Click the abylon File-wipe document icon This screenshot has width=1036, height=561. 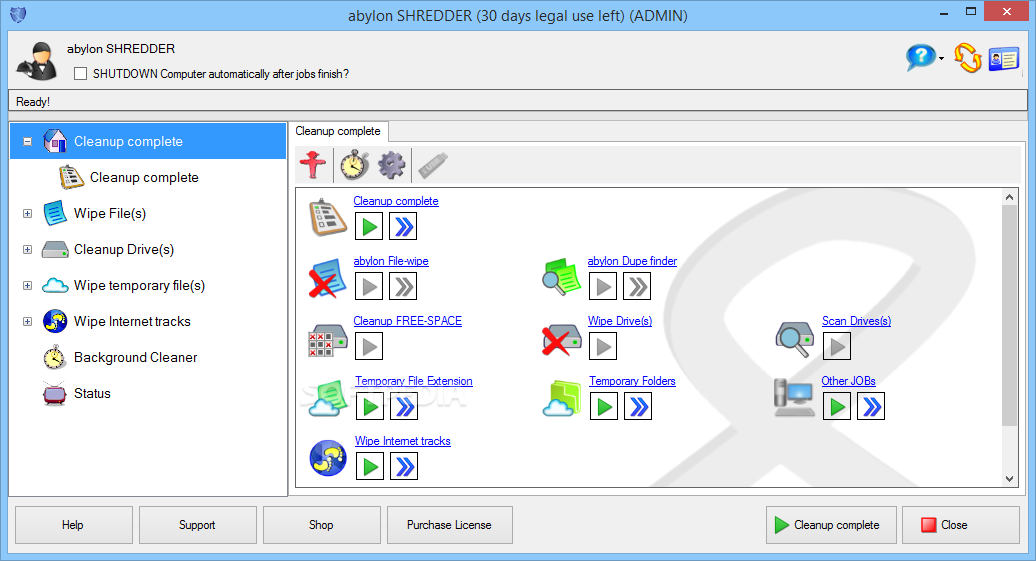tap(328, 278)
